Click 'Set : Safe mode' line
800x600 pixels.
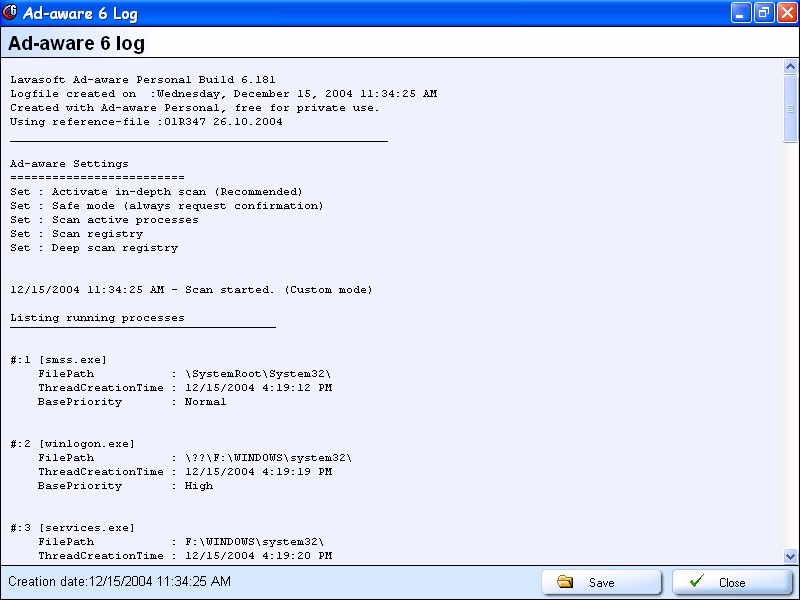[x=167, y=206]
